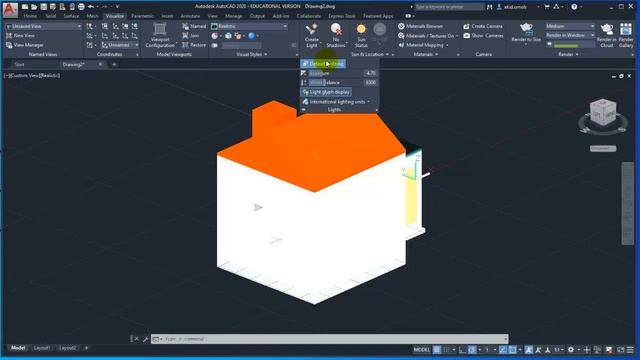Switch to the Layout1 tab
This screenshot has width=640, height=360.
pyautogui.click(x=42, y=348)
